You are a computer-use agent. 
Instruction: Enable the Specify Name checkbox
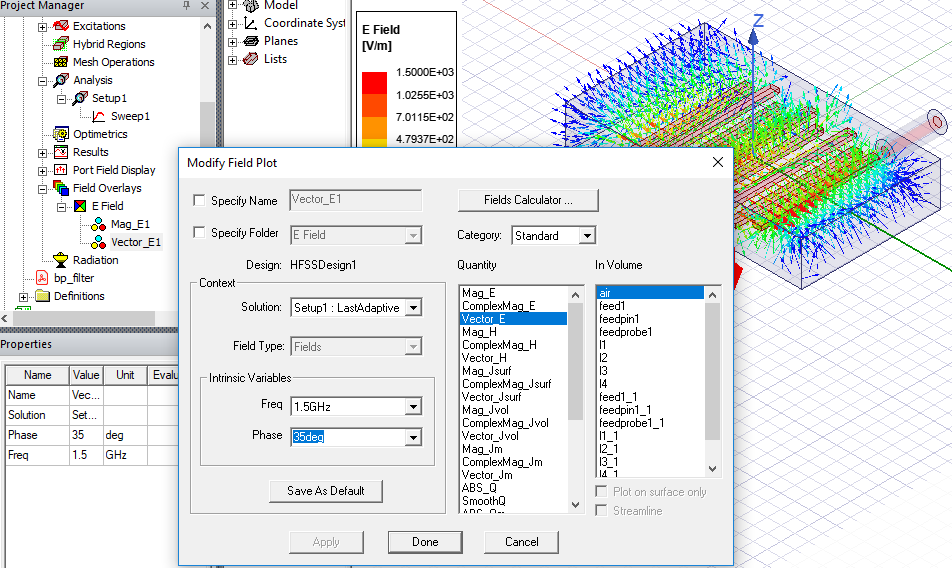tap(199, 201)
